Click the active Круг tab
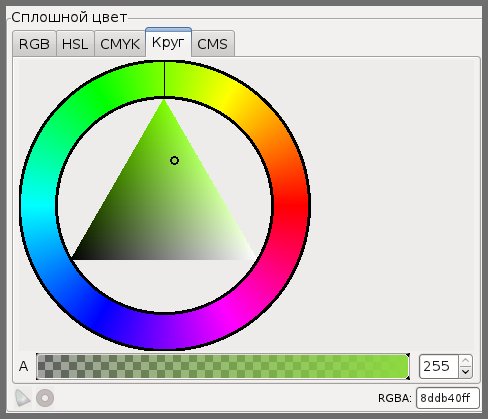 point(168,42)
